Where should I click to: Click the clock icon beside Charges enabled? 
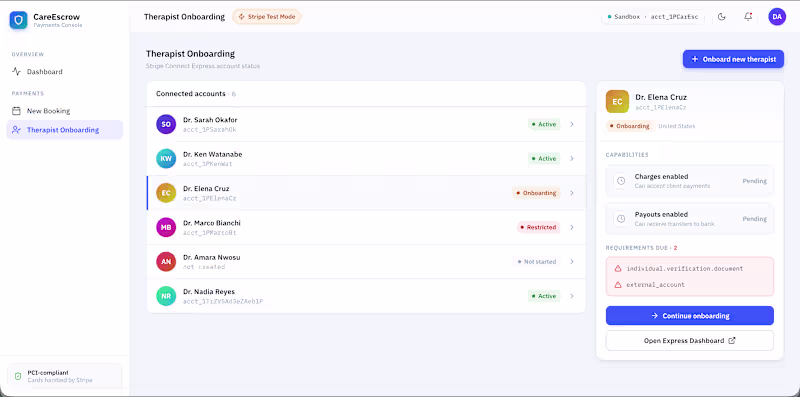coord(621,181)
